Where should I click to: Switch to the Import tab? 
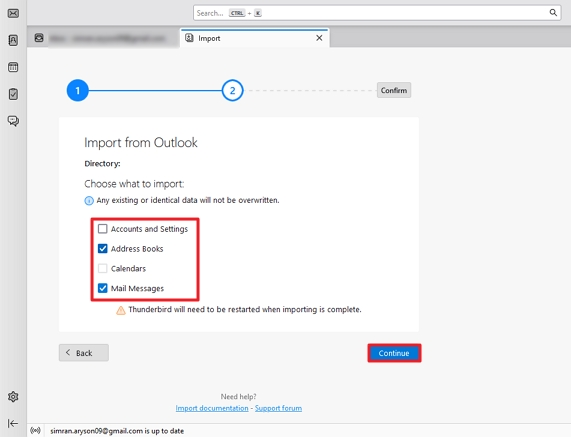coord(255,38)
